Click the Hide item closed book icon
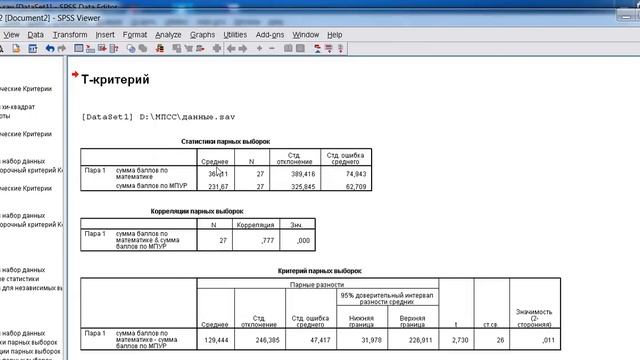This screenshot has width=640, height=360. [x=300, y=49]
